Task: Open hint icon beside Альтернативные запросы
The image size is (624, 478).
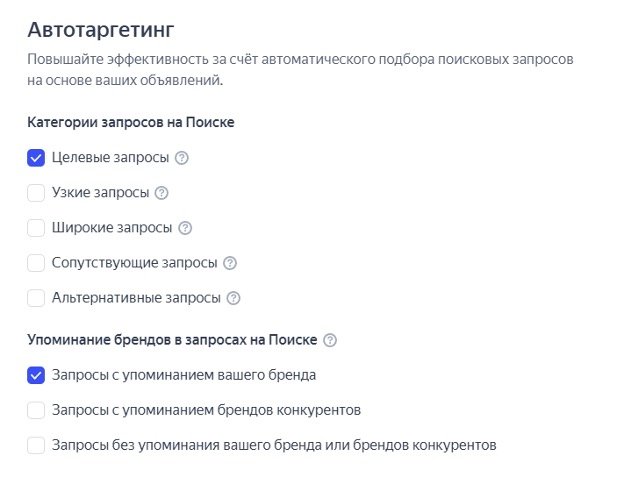Action: pos(233,298)
